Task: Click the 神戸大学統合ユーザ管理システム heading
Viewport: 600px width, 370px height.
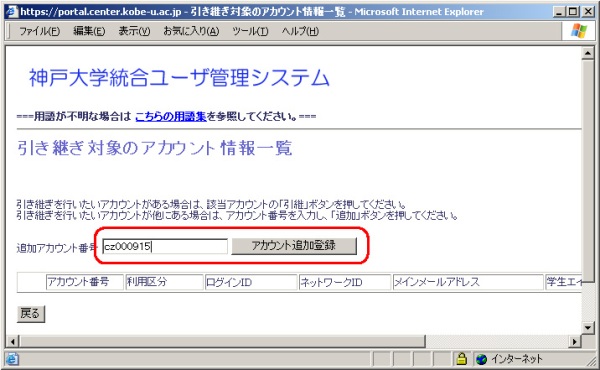Action: coord(179,78)
